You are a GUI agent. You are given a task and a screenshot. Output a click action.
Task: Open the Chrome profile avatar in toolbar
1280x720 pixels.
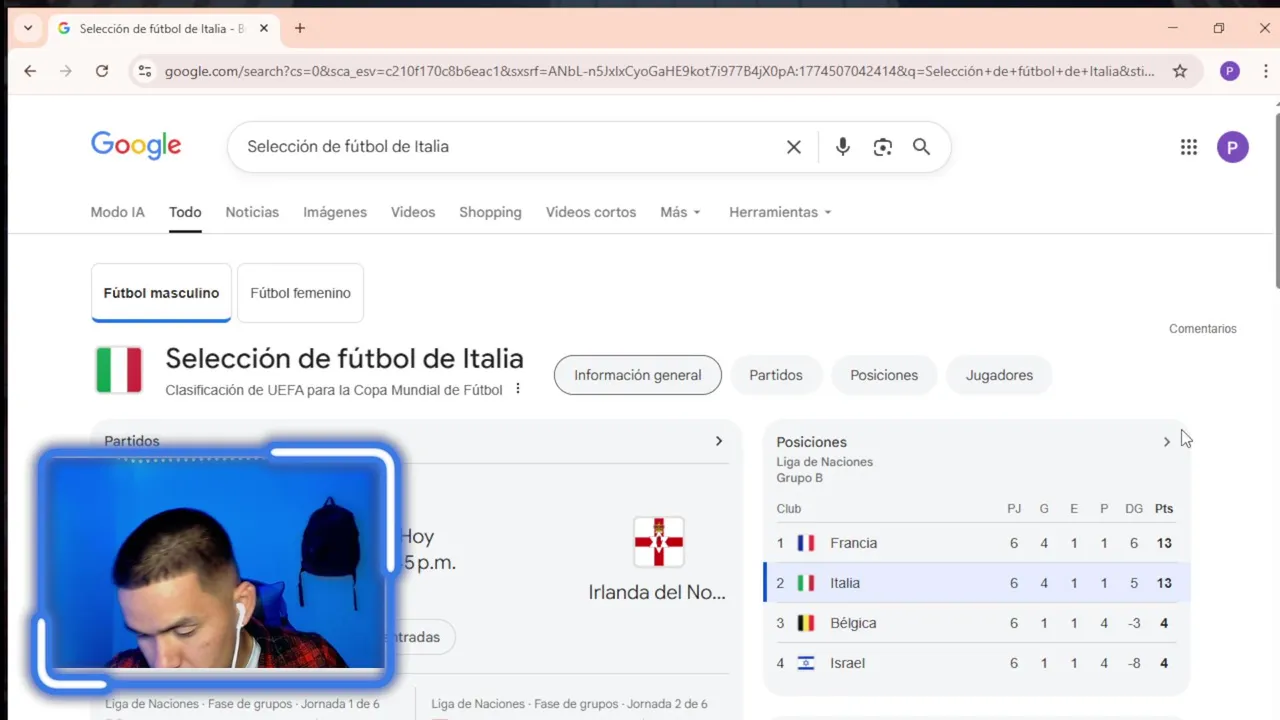(x=1230, y=71)
